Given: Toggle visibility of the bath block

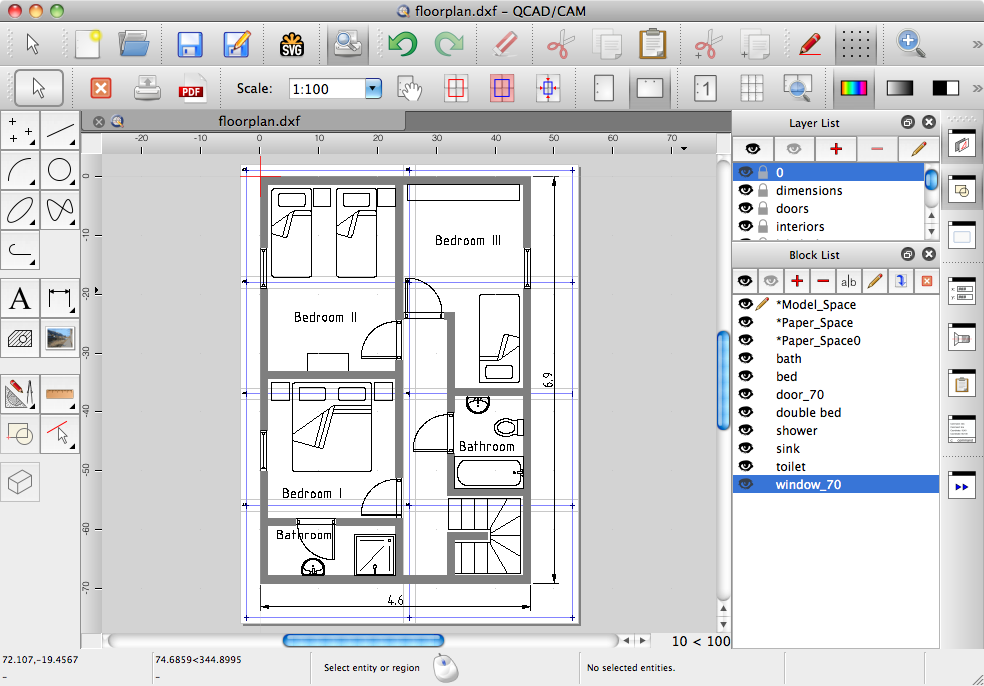Looking at the screenshot, I should coord(745,358).
